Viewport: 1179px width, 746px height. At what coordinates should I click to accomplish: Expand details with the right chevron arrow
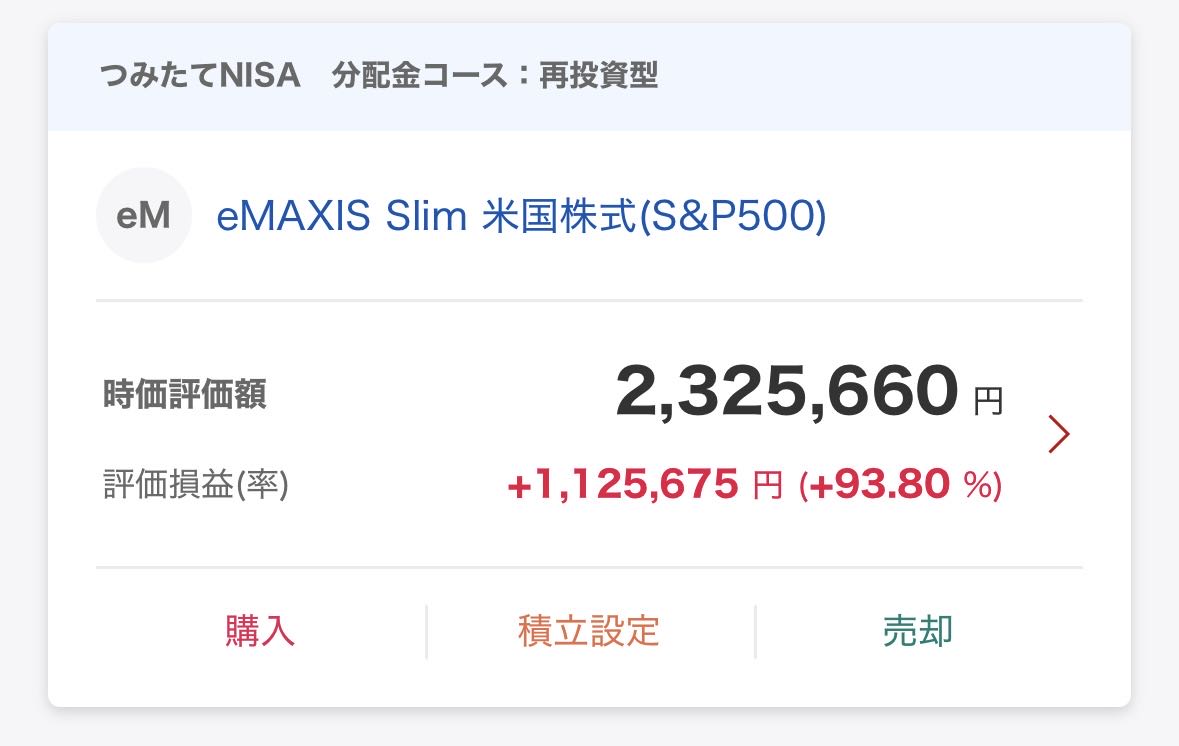1059,433
